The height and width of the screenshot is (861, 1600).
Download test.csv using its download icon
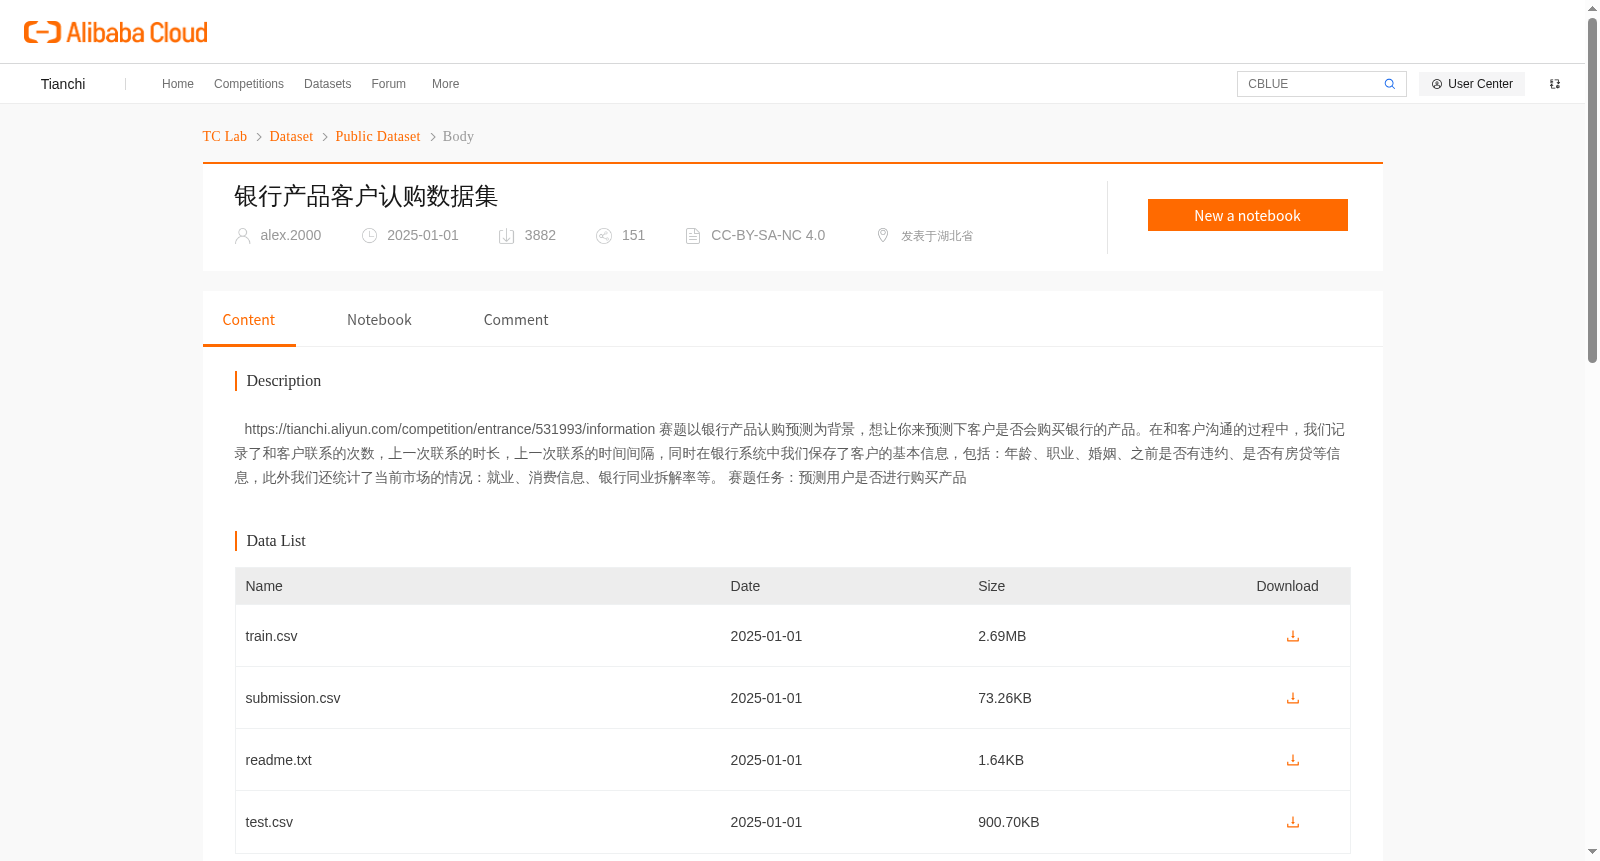(1293, 822)
